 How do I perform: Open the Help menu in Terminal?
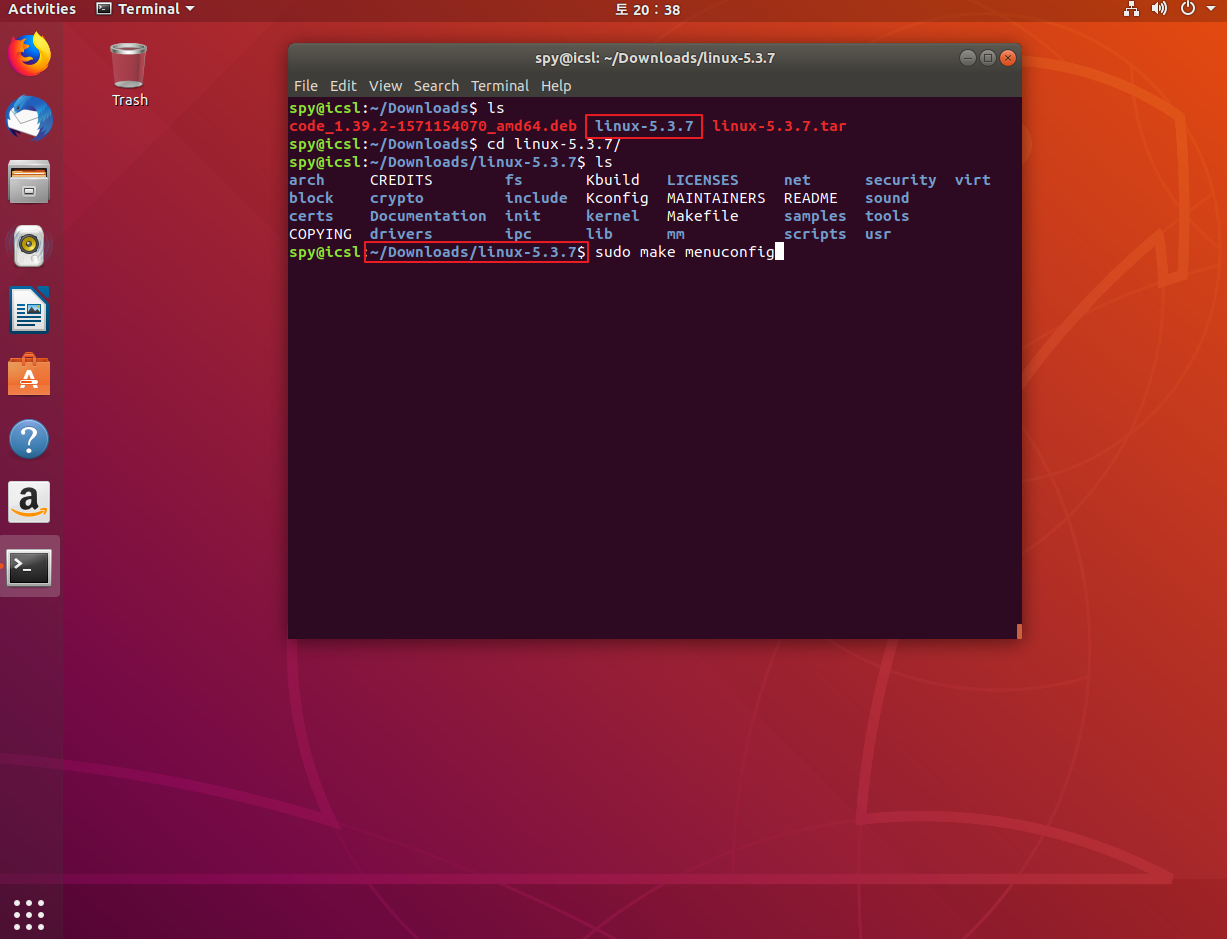tap(556, 86)
